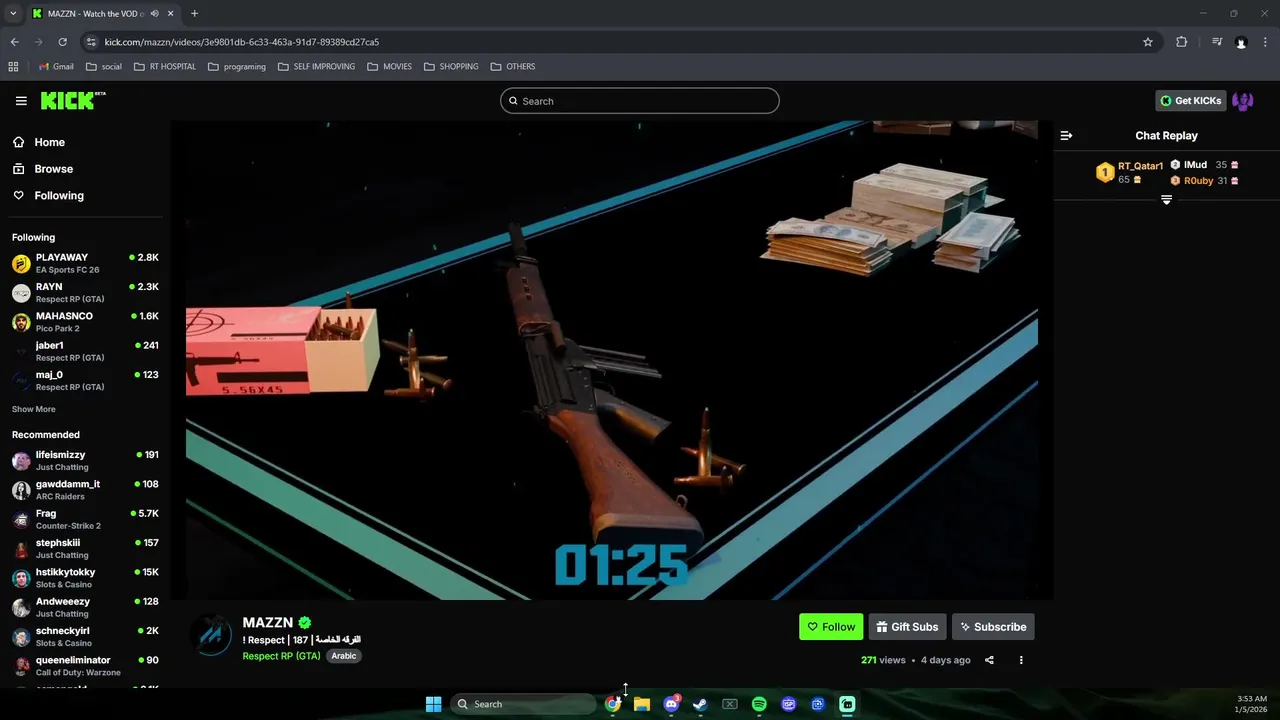Click the Get KICKs button
This screenshot has height=720, width=1280.
pos(1191,101)
